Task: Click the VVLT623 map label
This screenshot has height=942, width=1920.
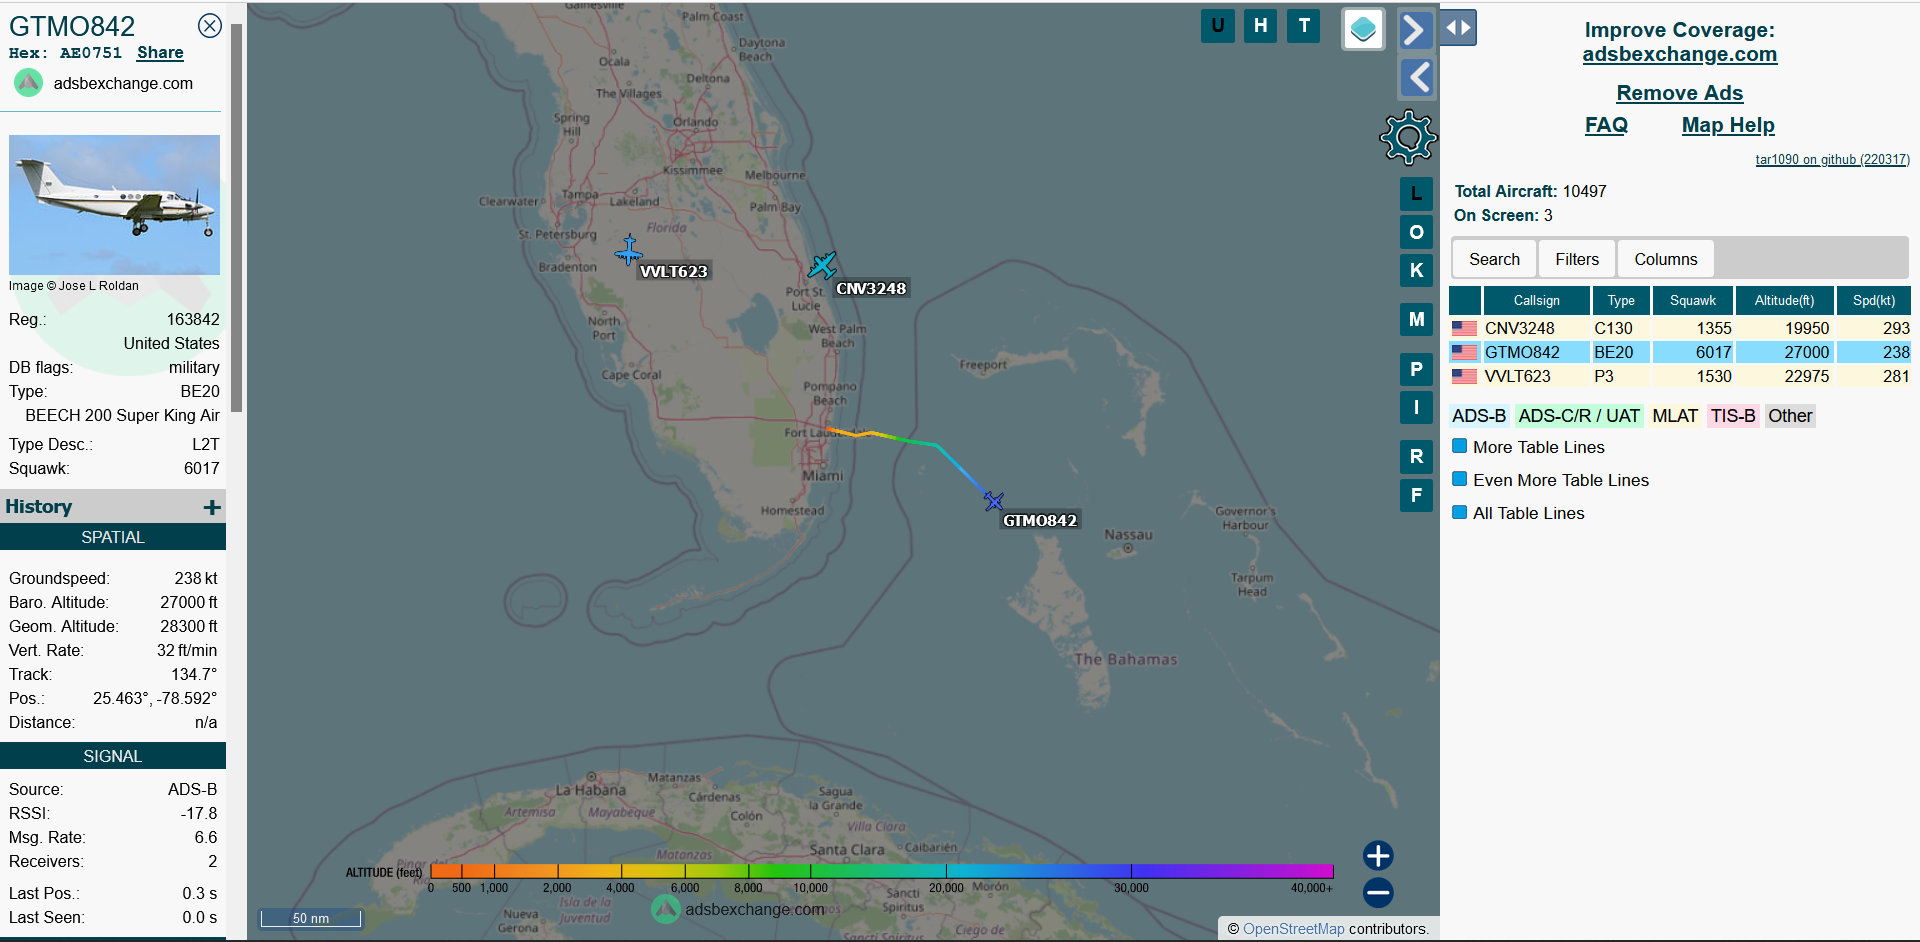Action: click(674, 271)
